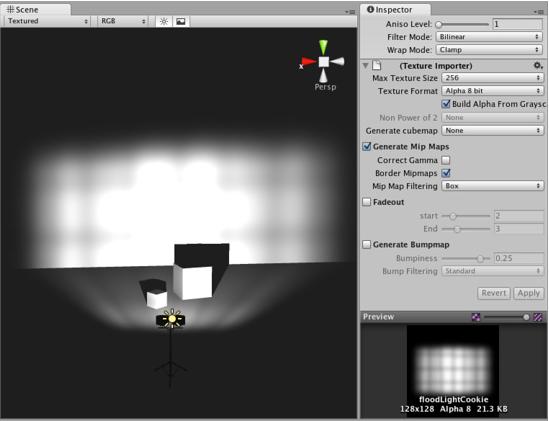Click the floodLightCookie preview thumbnail
Image resolution: width=549 pixels, height=421 pixels.
tap(453, 370)
